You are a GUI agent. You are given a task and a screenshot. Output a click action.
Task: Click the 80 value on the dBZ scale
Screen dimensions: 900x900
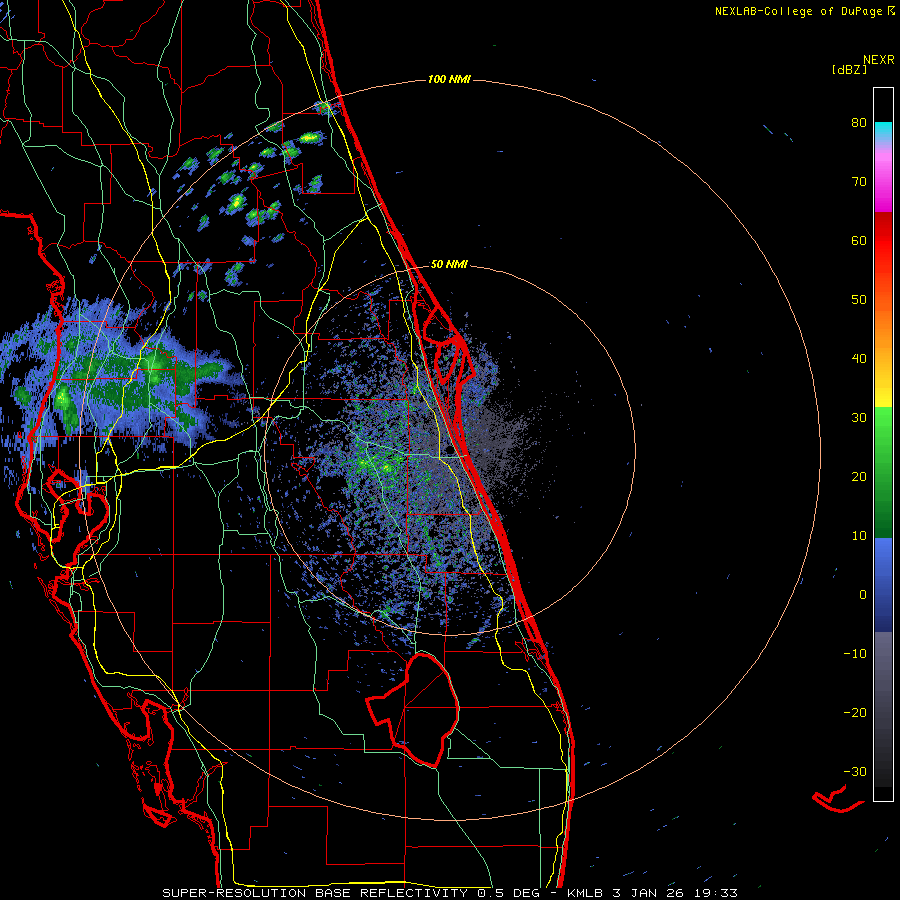859,123
